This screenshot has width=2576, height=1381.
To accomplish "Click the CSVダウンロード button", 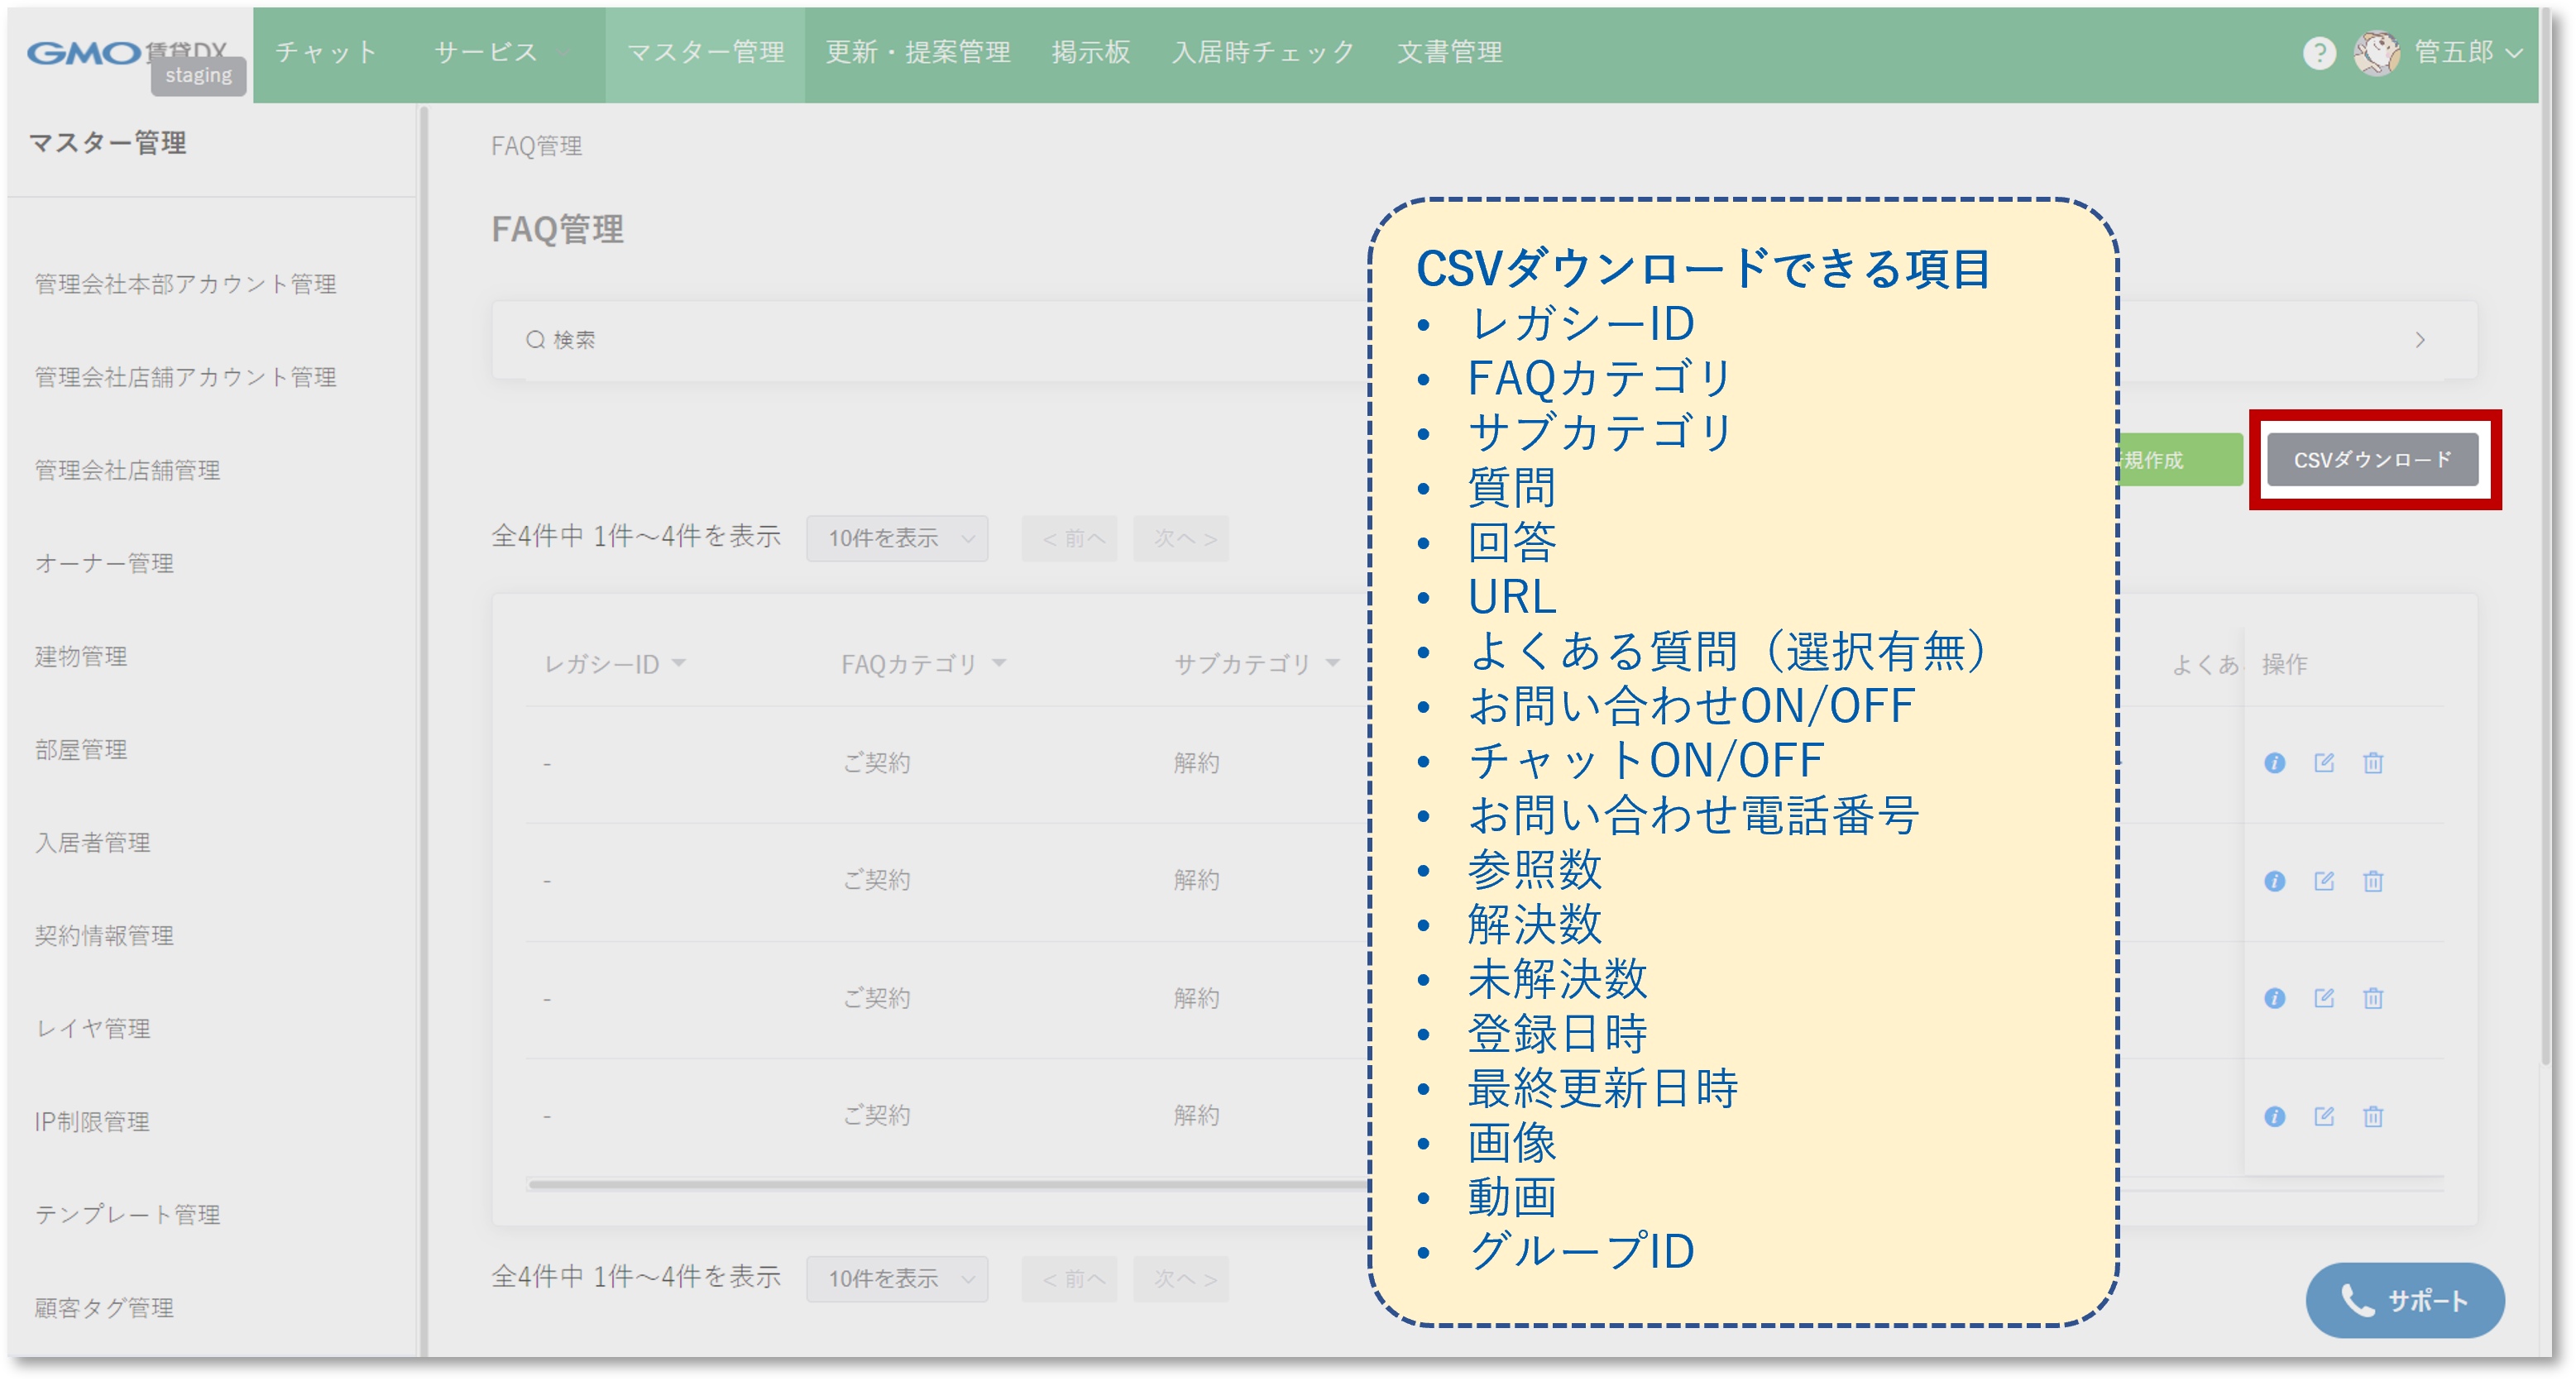I will (x=2372, y=460).
